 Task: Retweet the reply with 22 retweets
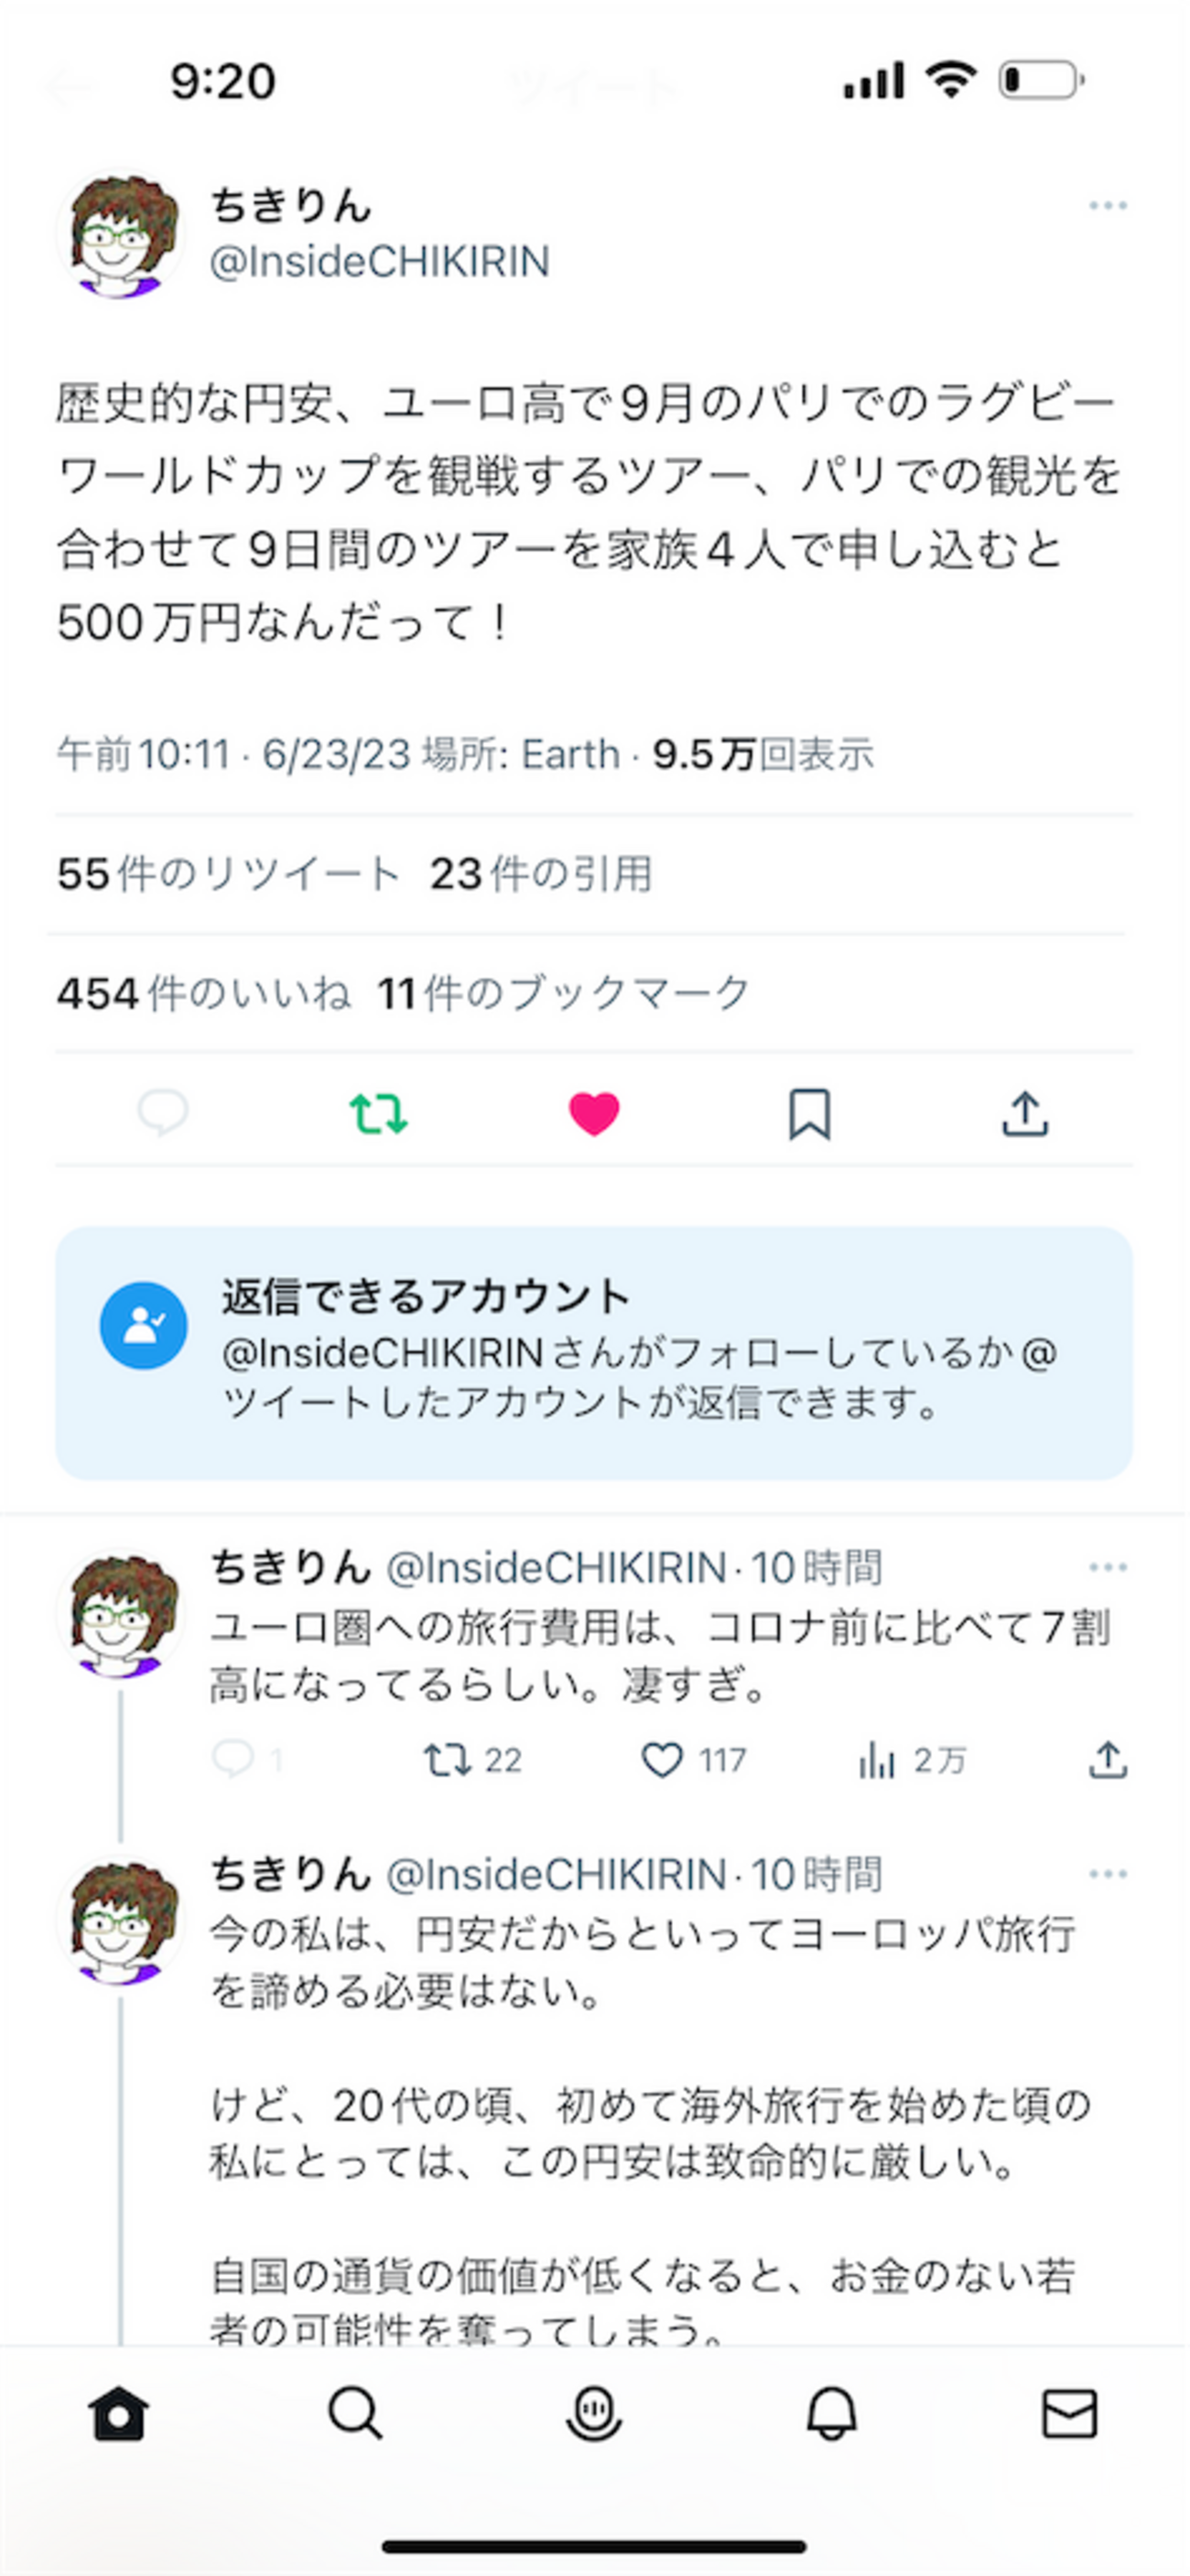(x=447, y=1760)
